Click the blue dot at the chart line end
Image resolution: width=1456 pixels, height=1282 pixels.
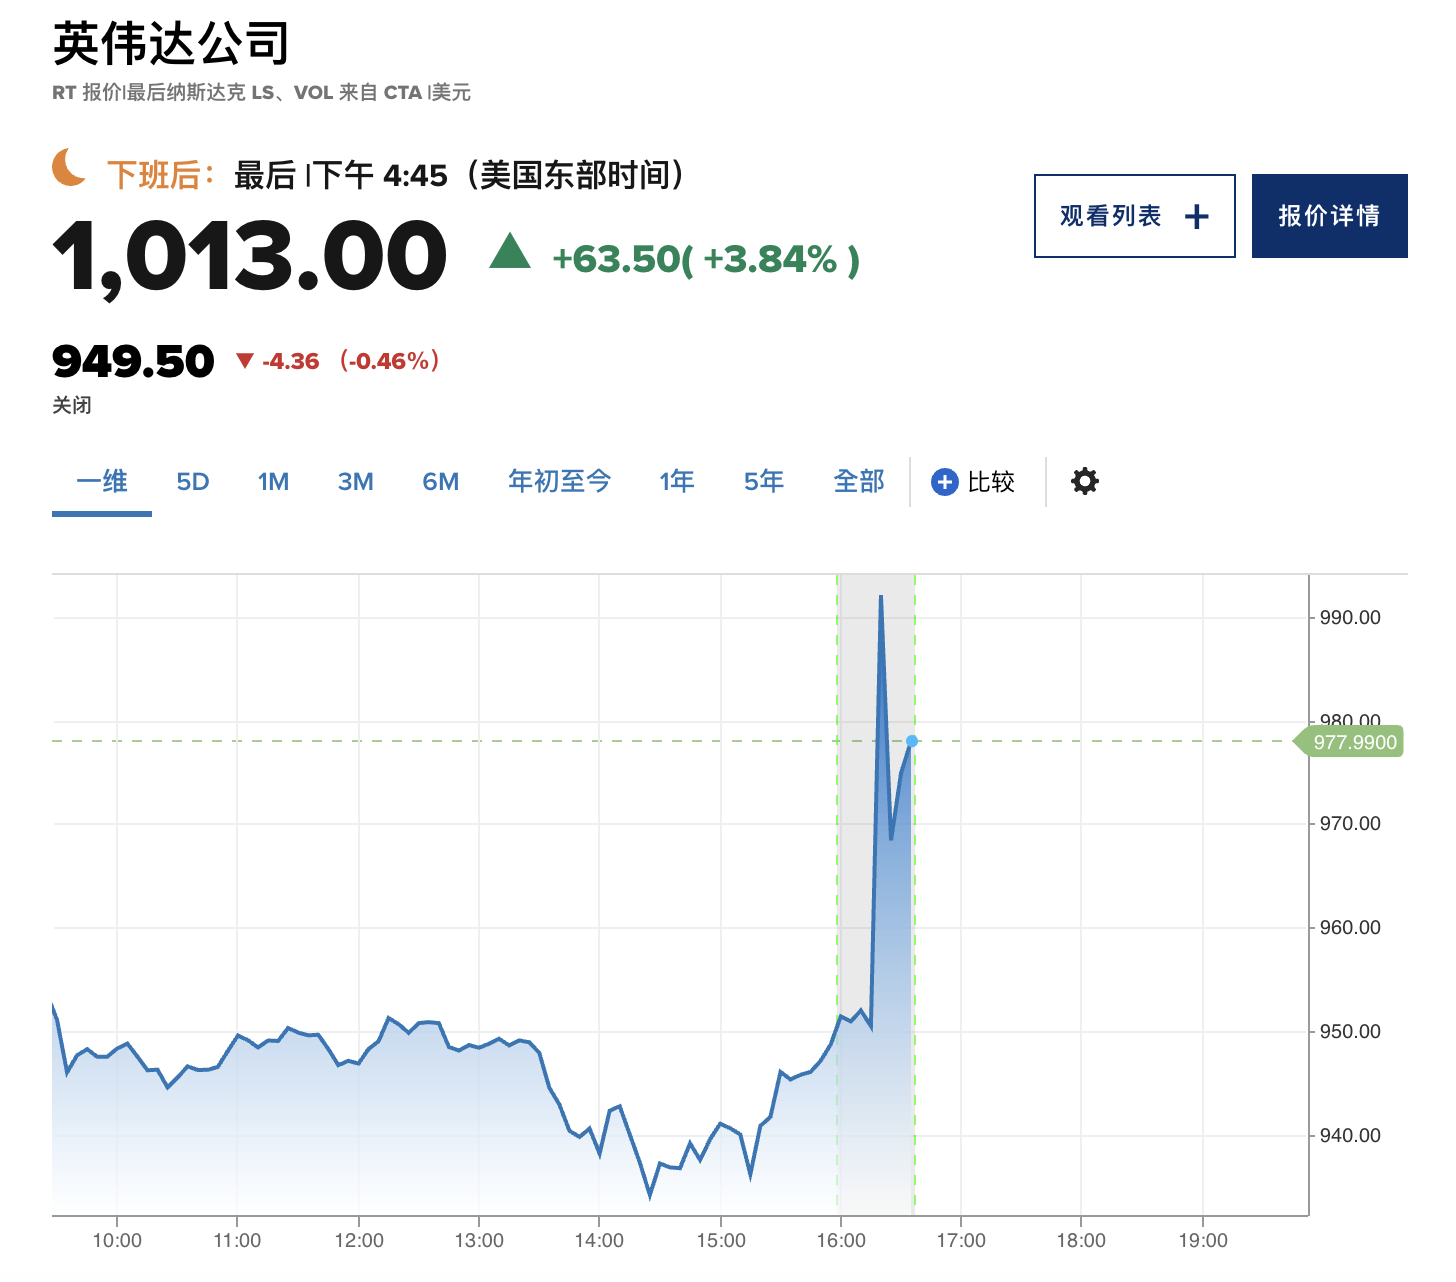pos(912,741)
